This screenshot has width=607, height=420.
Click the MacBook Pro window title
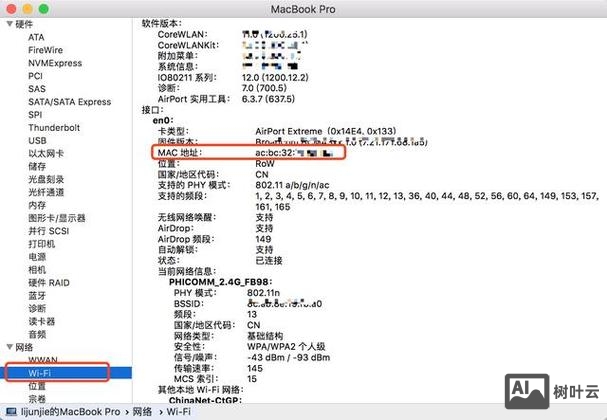(x=303, y=9)
